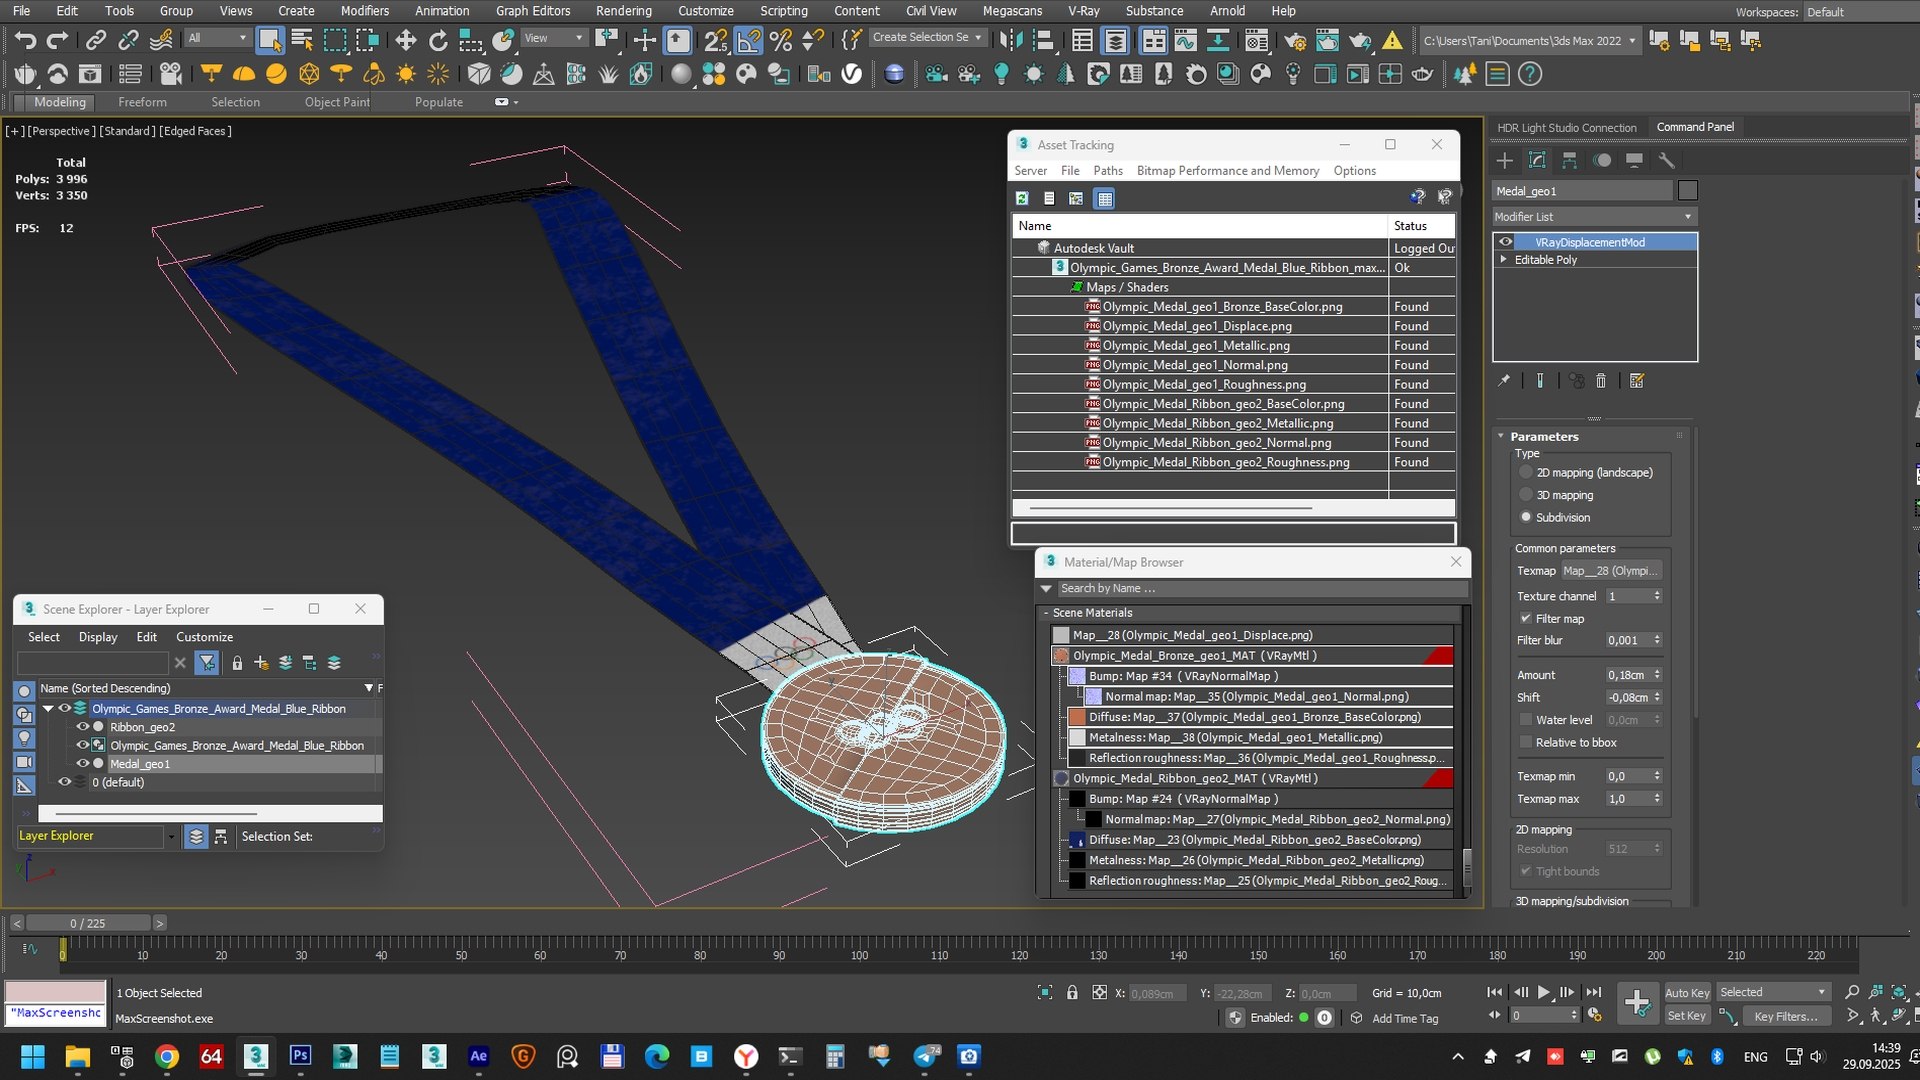Open the View reference coordinate dropdown
Screen dimensions: 1920x1080
pos(554,38)
